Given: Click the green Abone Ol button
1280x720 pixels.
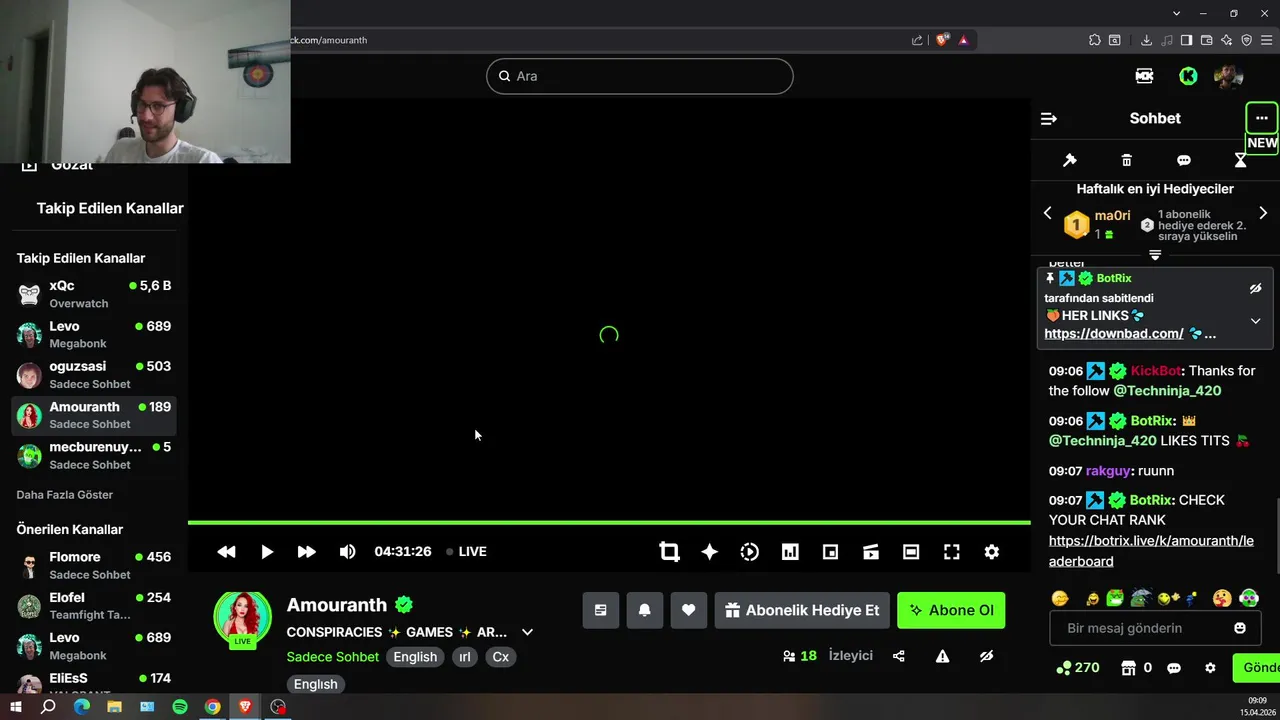Looking at the screenshot, I should [951, 610].
